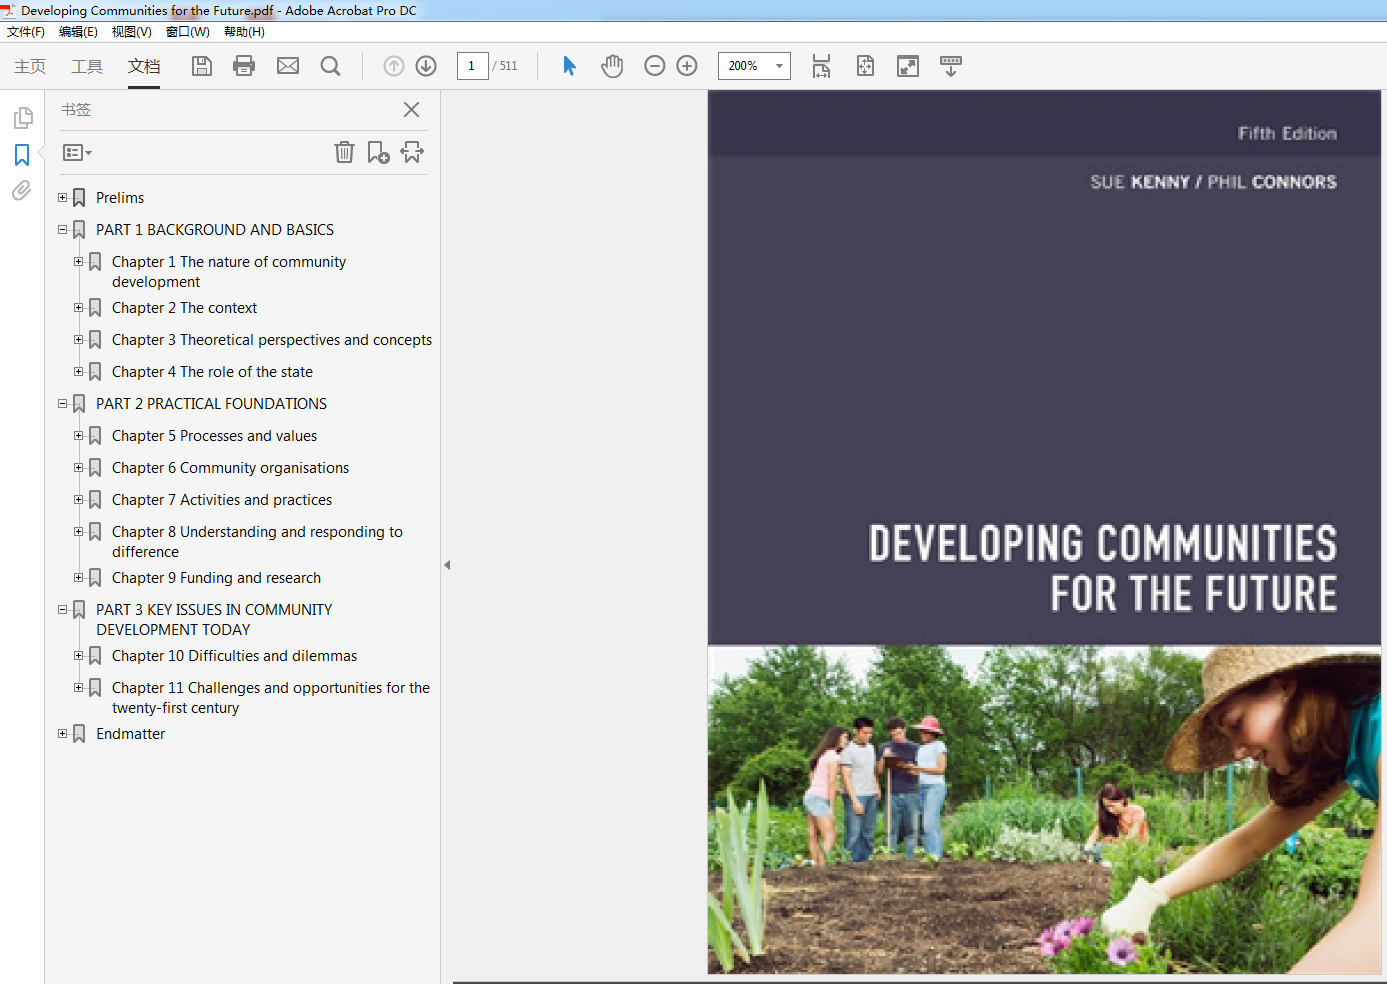Select PART 2 PRACTICAL FOUNDATIONS bookmark

coord(211,404)
